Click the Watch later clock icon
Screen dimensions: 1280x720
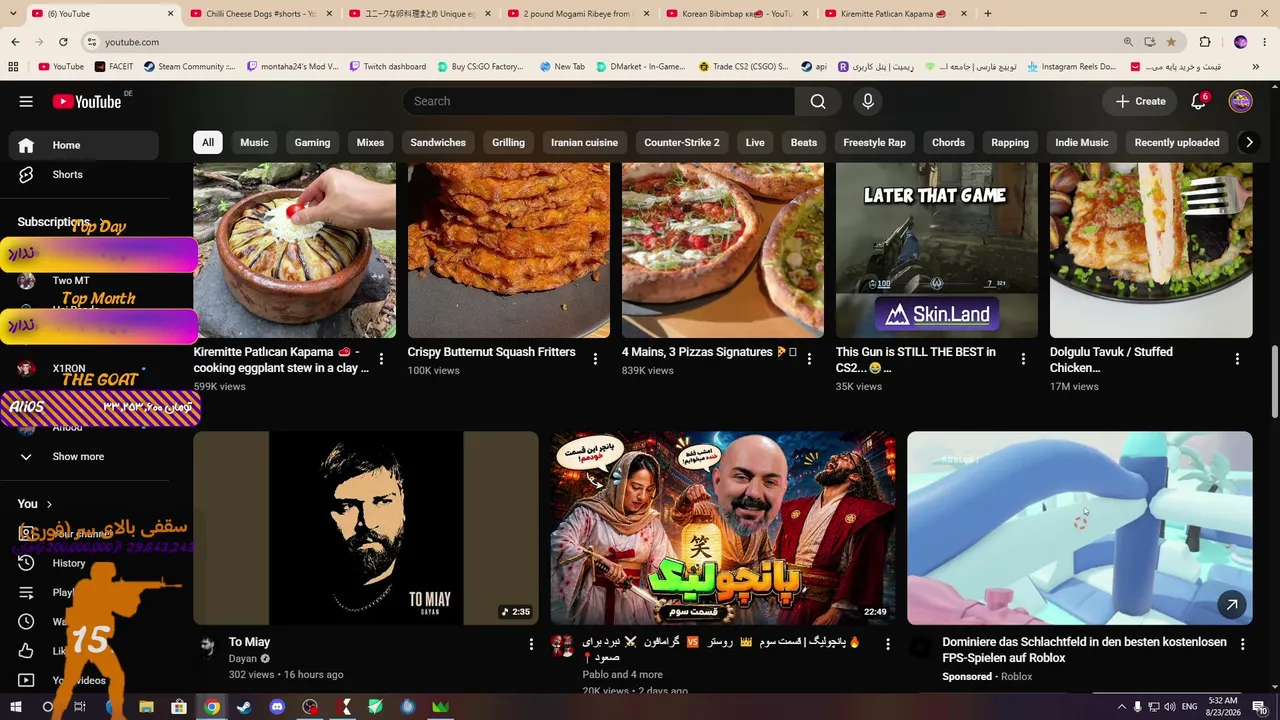click(x=26, y=622)
